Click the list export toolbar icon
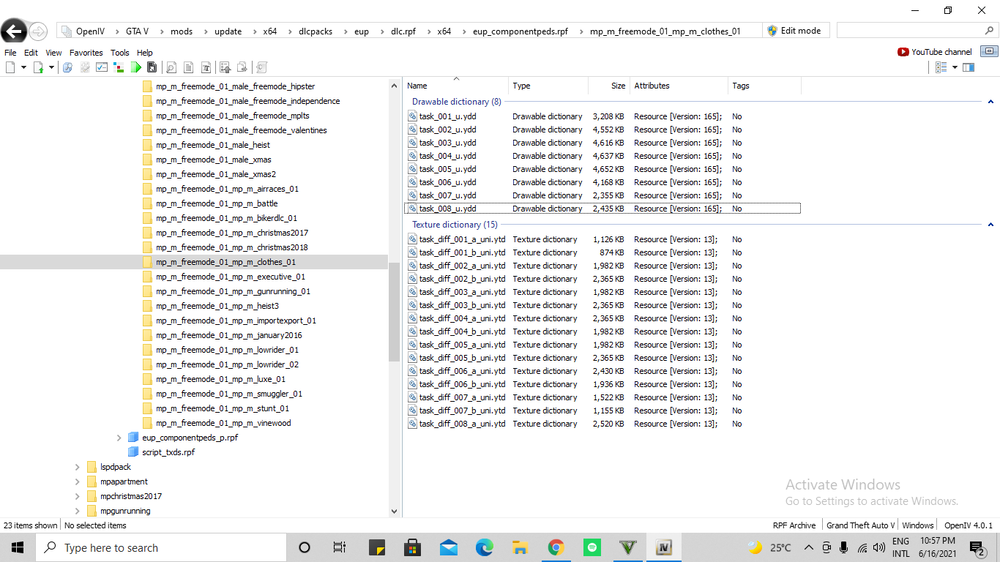The width and height of the screenshot is (1000, 562). [224, 68]
